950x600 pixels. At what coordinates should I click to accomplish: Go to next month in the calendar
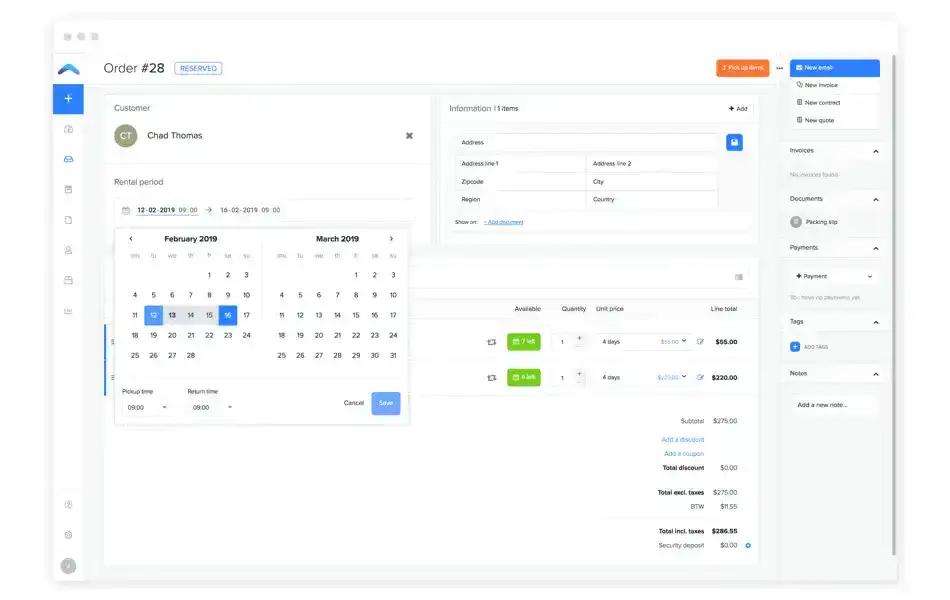point(391,239)
